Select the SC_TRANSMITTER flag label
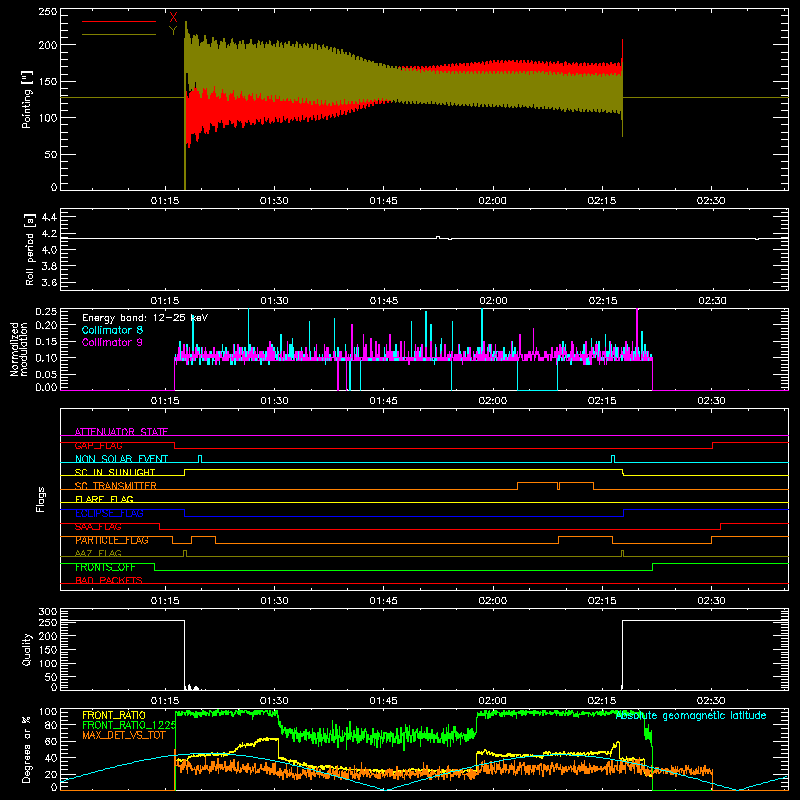 [116, 486]
